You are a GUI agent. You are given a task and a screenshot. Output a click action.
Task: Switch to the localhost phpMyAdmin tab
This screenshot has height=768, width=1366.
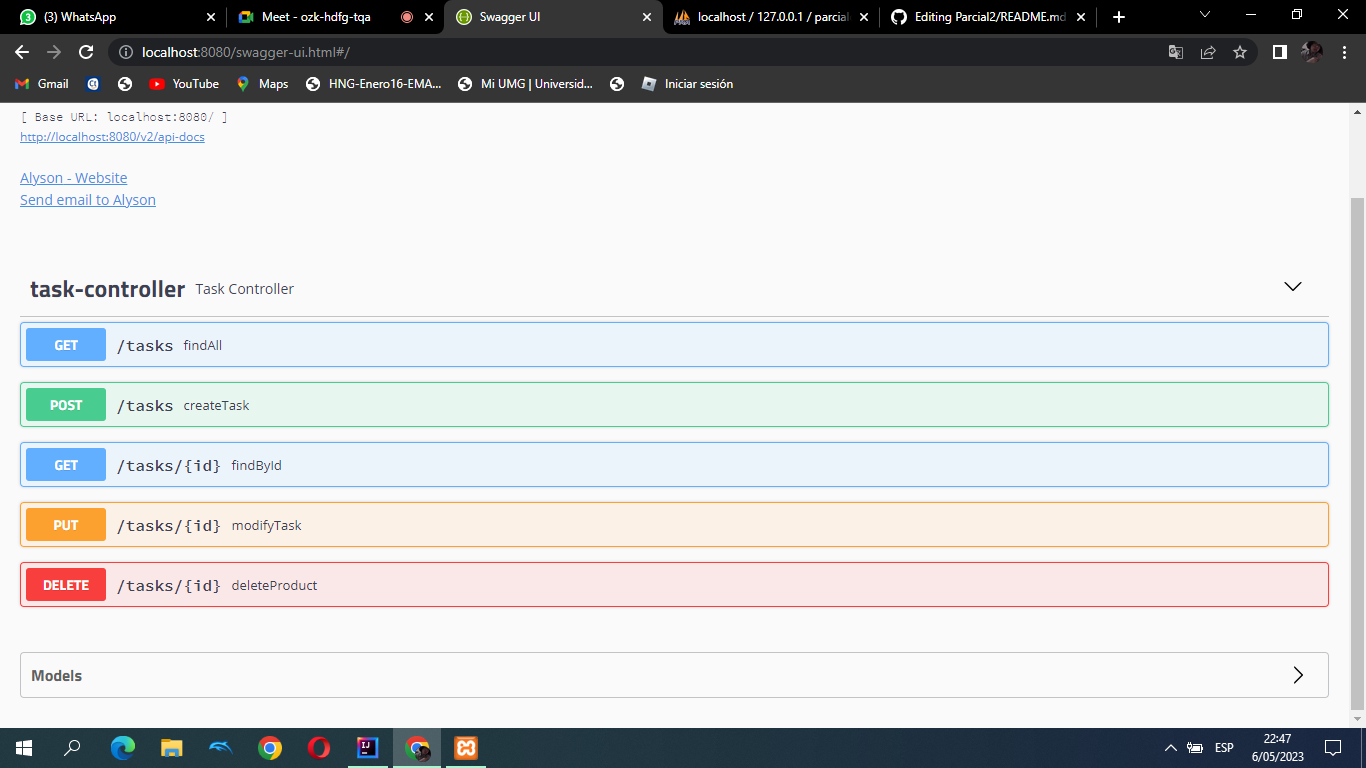click(x=771, y=17)
